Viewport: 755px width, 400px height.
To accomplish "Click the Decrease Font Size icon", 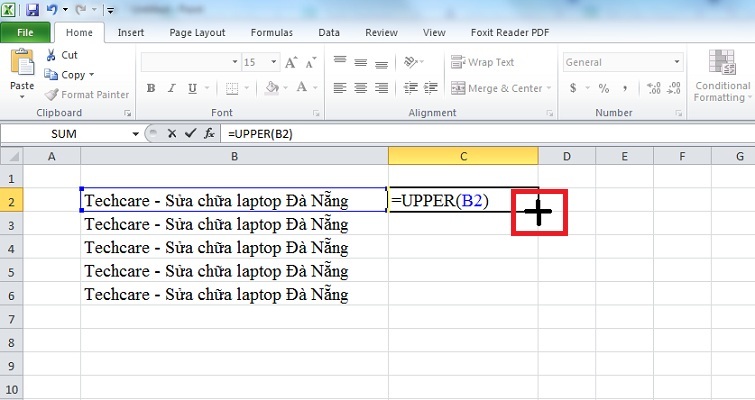I will [x=311, y=62].
